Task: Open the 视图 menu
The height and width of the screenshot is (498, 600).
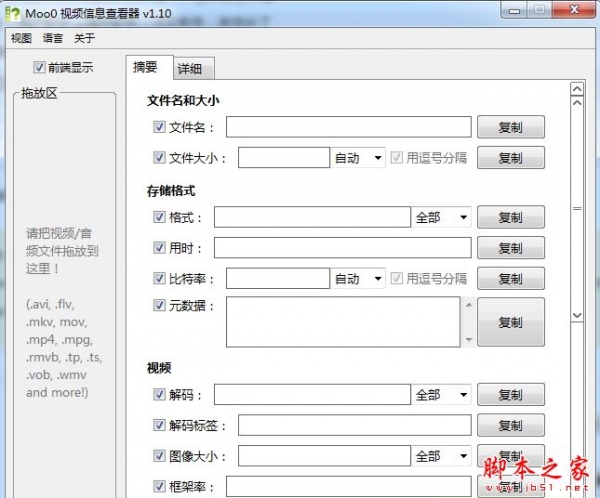Action: tap(21, 38)
